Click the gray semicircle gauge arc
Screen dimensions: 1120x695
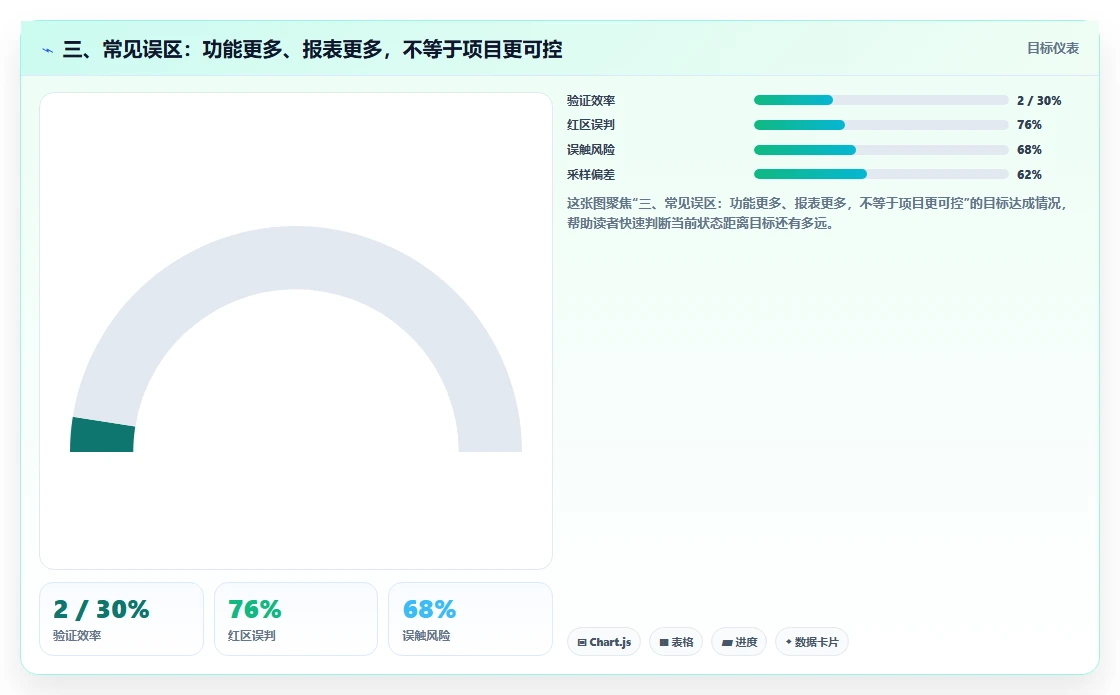click(x=296, y=259)
